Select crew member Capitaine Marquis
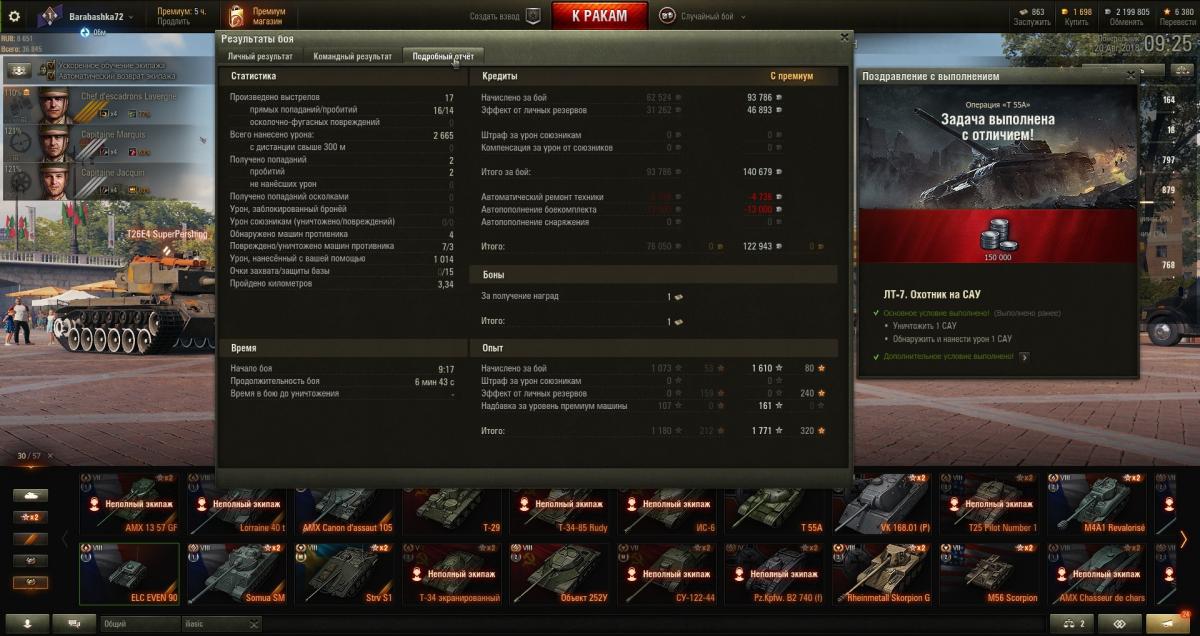 [107, 142]
